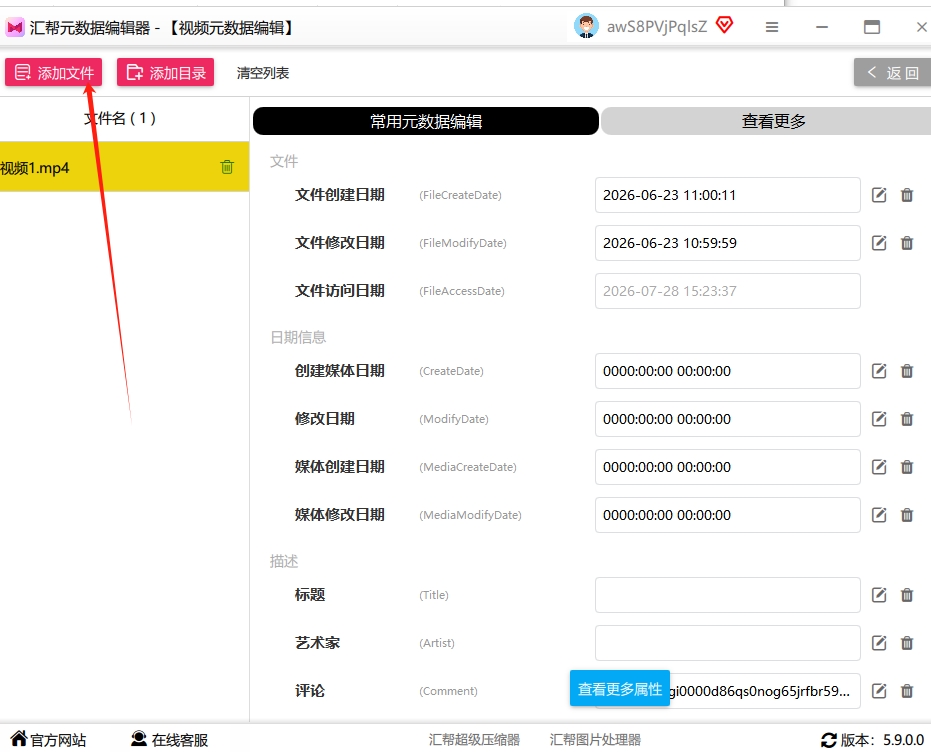The height and width of the screenshot is (752, 931).
Task: Click the edit icon for FileModifyDate
Action: tap(879, 243)
